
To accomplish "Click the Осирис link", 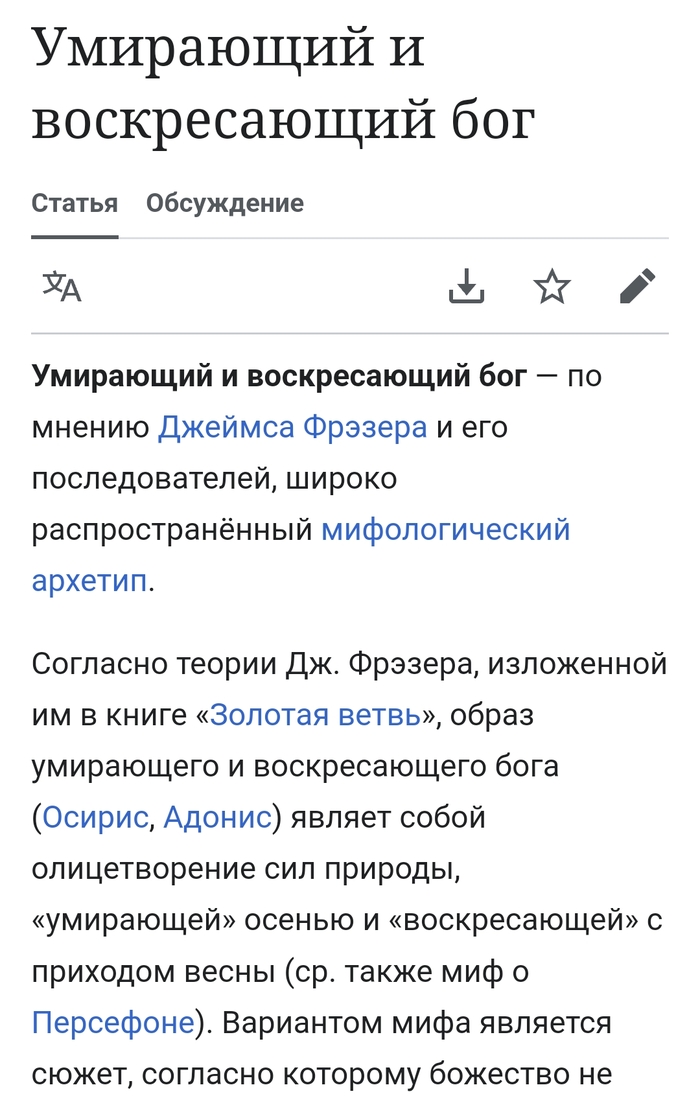I will pyautogui.click(x=95, y=818).
